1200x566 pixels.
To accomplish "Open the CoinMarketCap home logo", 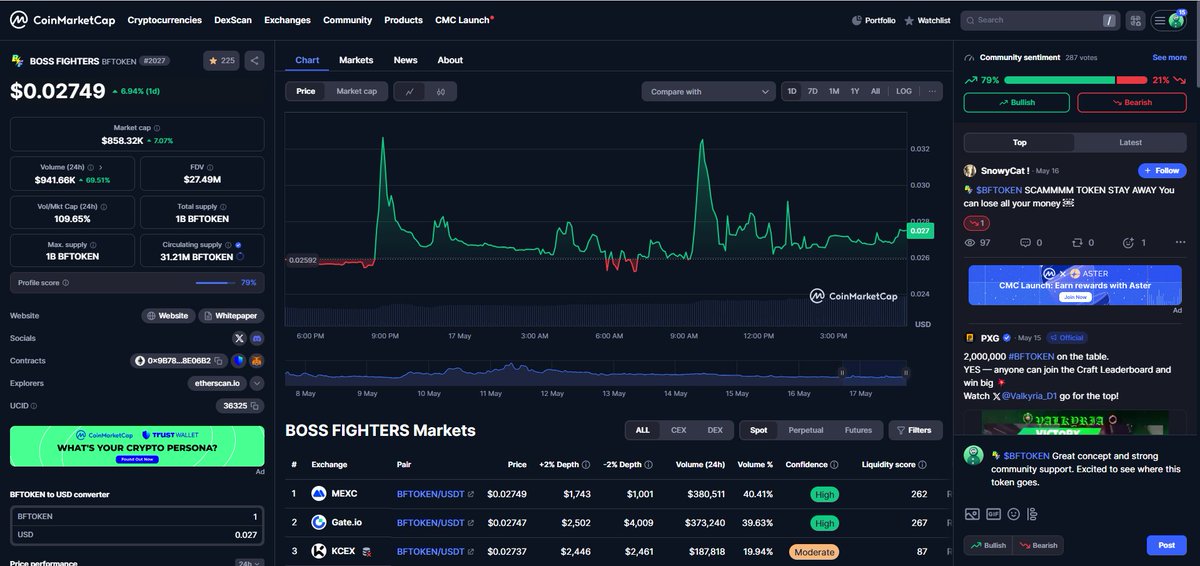I will coord(63,20).
